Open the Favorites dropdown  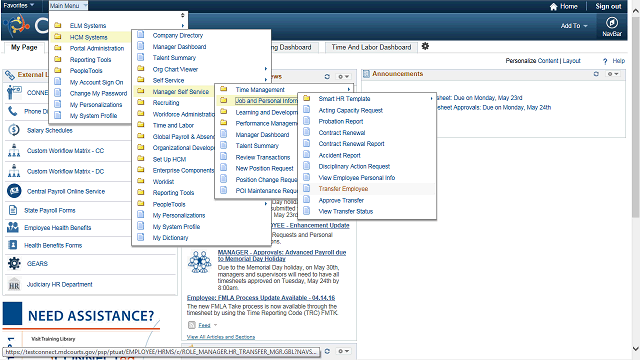tap(19, 5)
